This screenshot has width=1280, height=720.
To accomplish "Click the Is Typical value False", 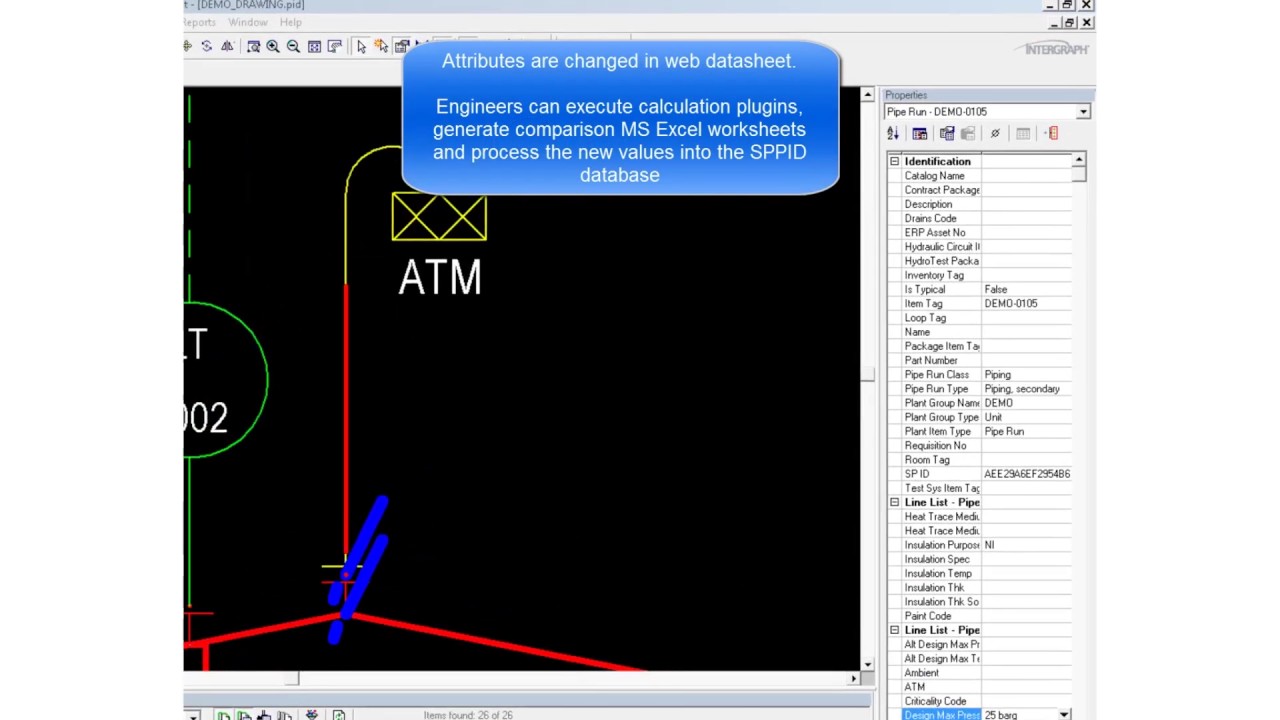I will pos(995,289).
